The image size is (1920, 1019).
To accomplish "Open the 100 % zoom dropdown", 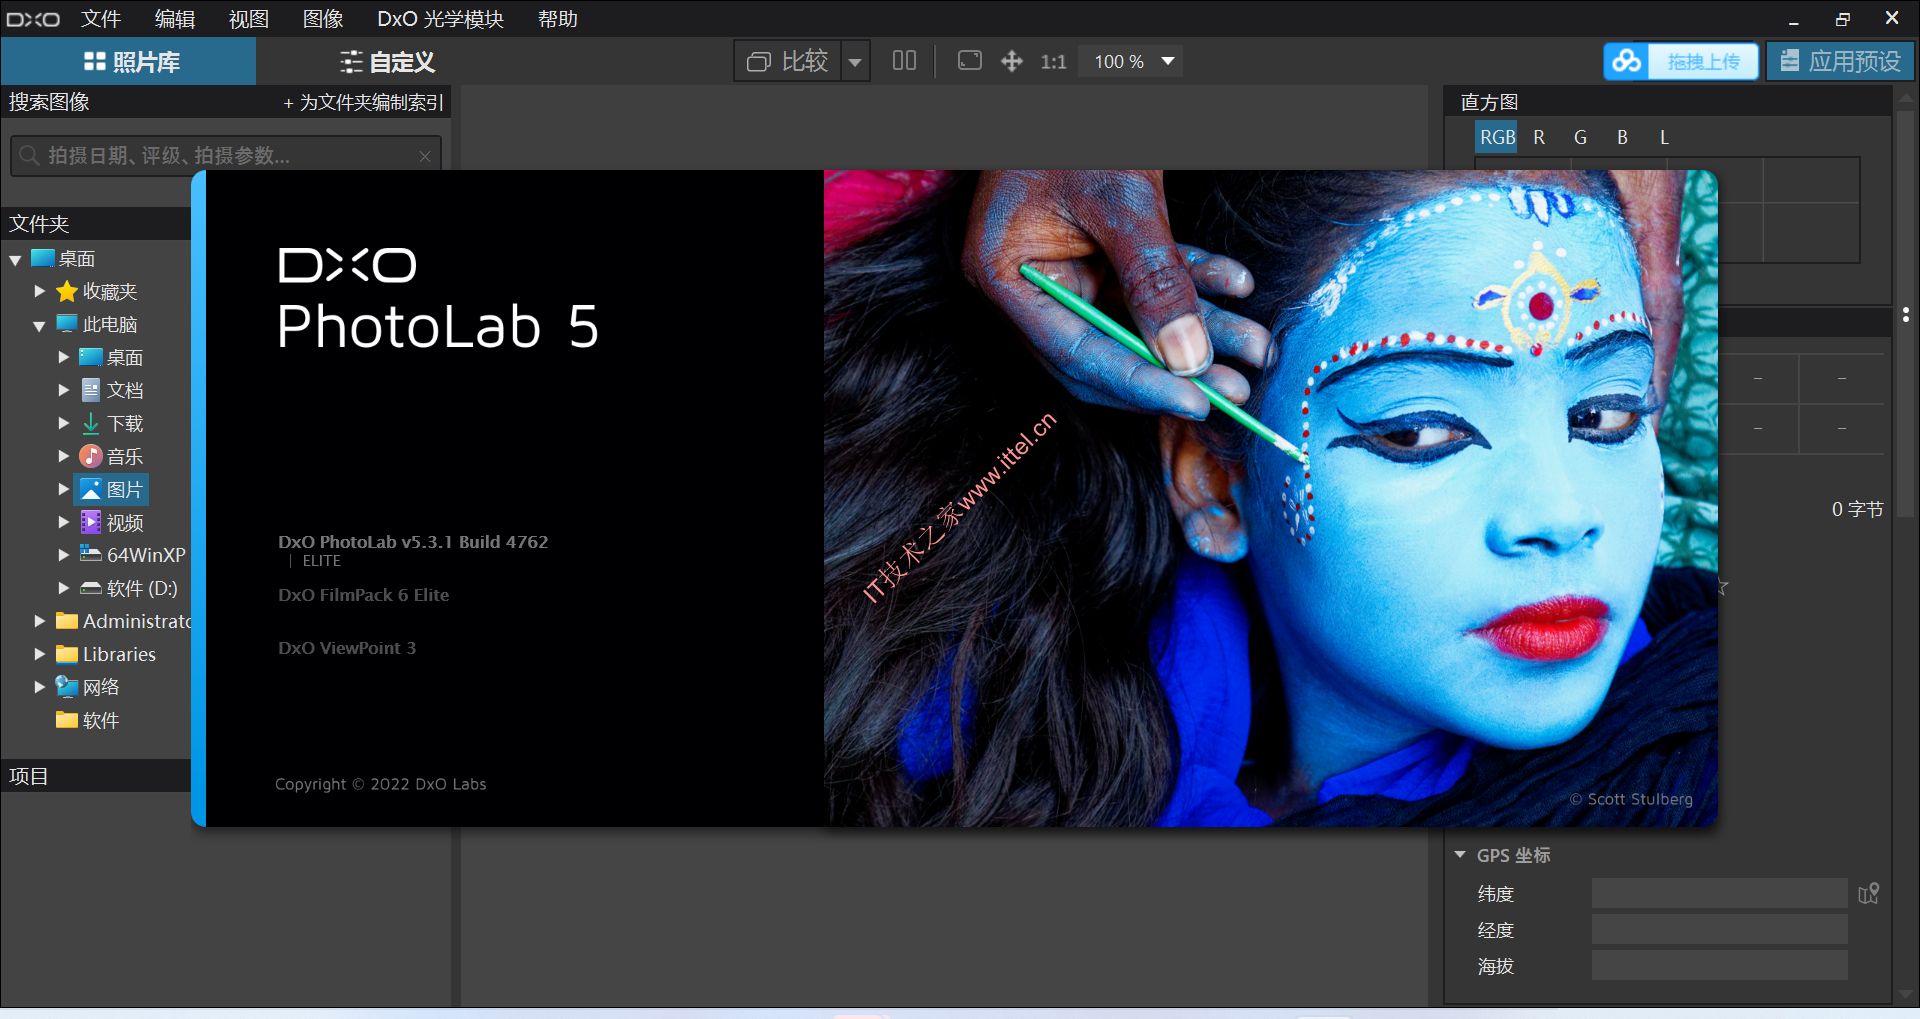I will click(x=1167, y=61).
